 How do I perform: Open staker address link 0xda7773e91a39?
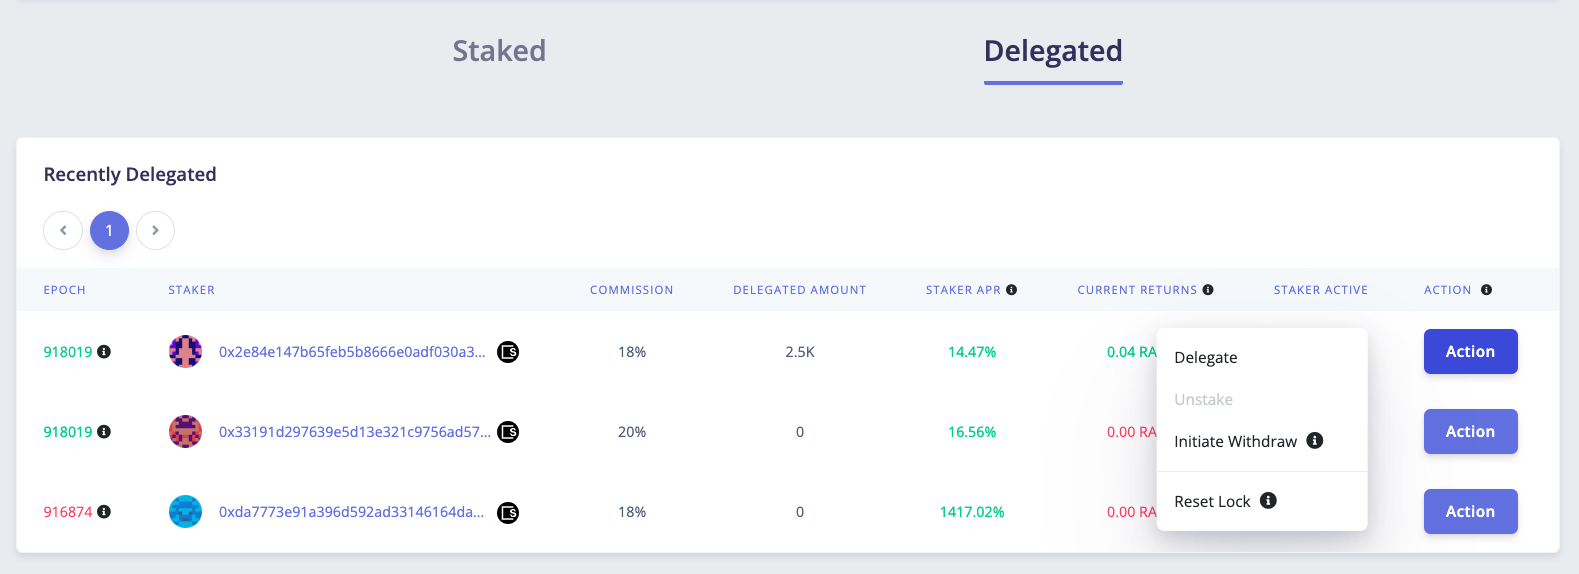(351, 512)
